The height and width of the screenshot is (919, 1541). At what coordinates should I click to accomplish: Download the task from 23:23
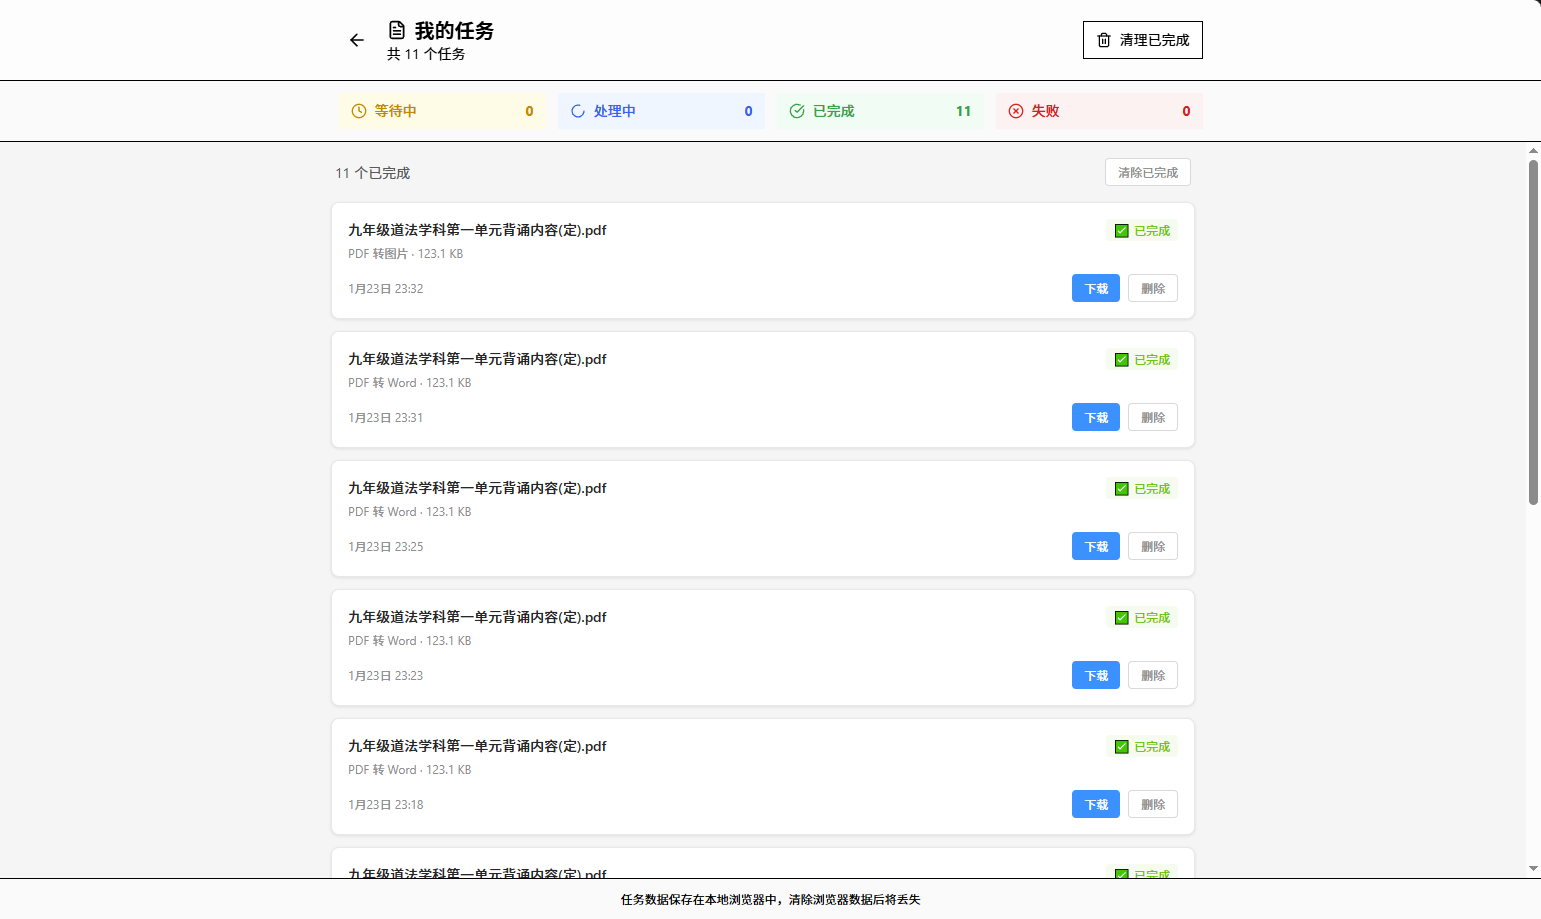point(1096,676)
